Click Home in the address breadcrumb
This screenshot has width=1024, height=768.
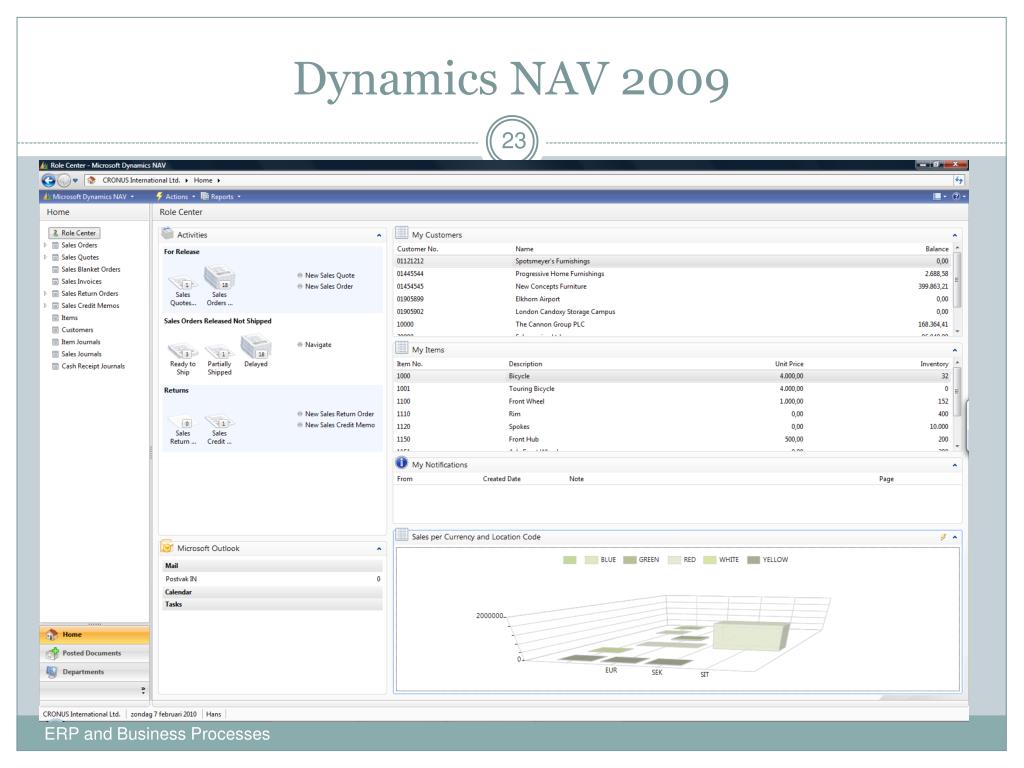tap(202, 180)
